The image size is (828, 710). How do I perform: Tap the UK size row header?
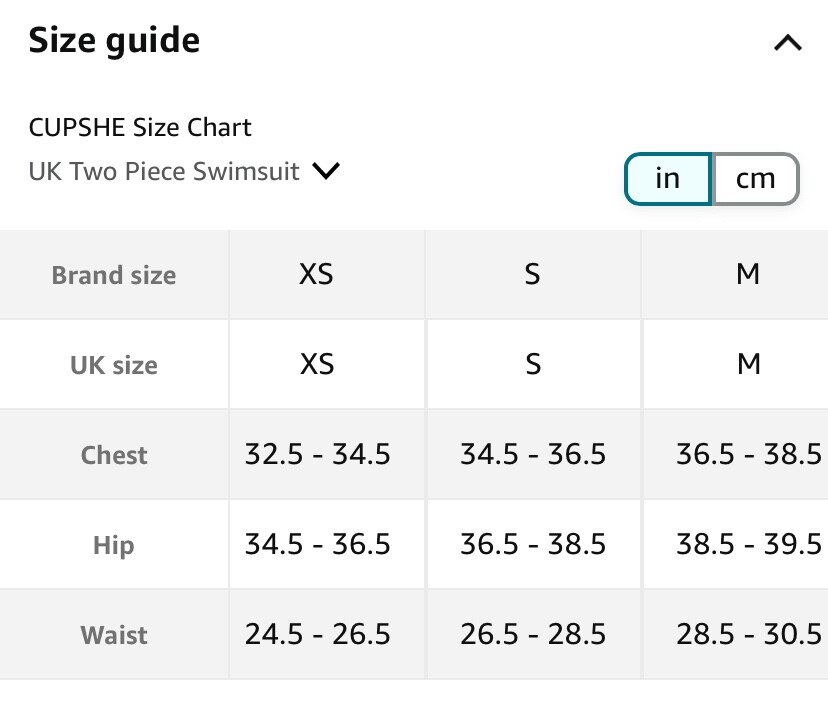point(114,365)
